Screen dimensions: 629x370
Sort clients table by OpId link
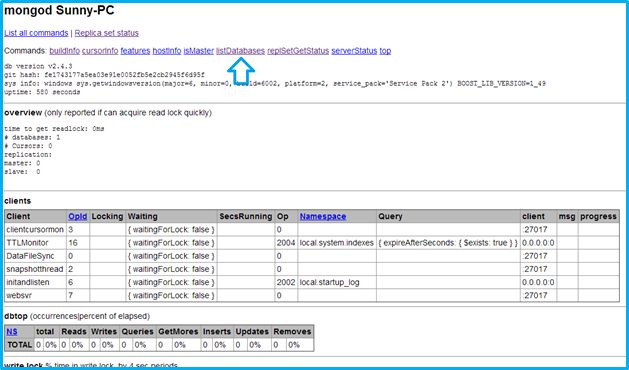[x=77, y=216]
